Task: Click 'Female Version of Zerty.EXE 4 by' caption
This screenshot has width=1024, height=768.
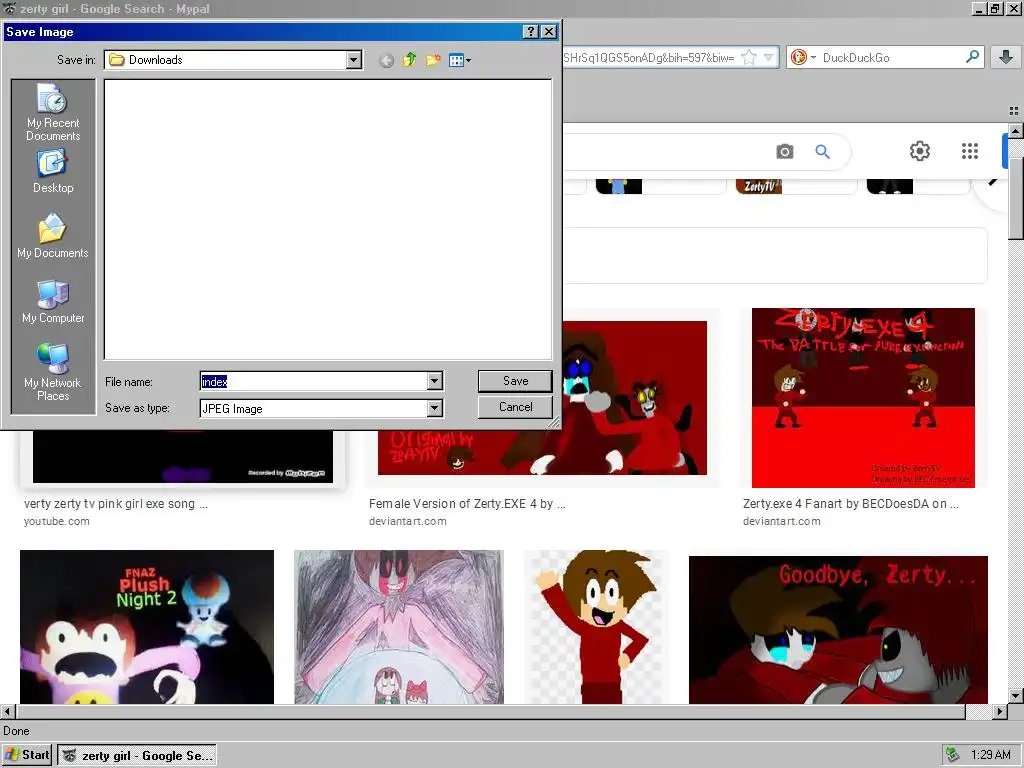Action: tap(467, 504)
